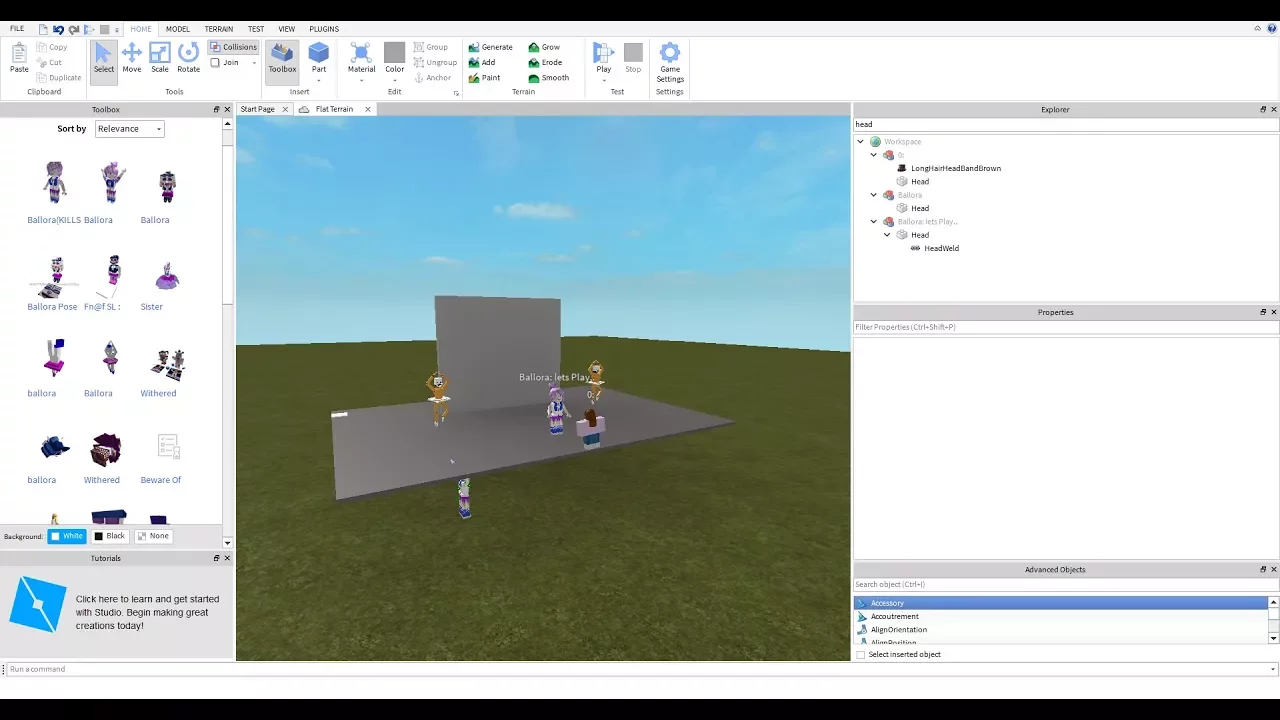Open Game Settings
The width and height of the screenshot is (1280, 720).
pos(670,62)
